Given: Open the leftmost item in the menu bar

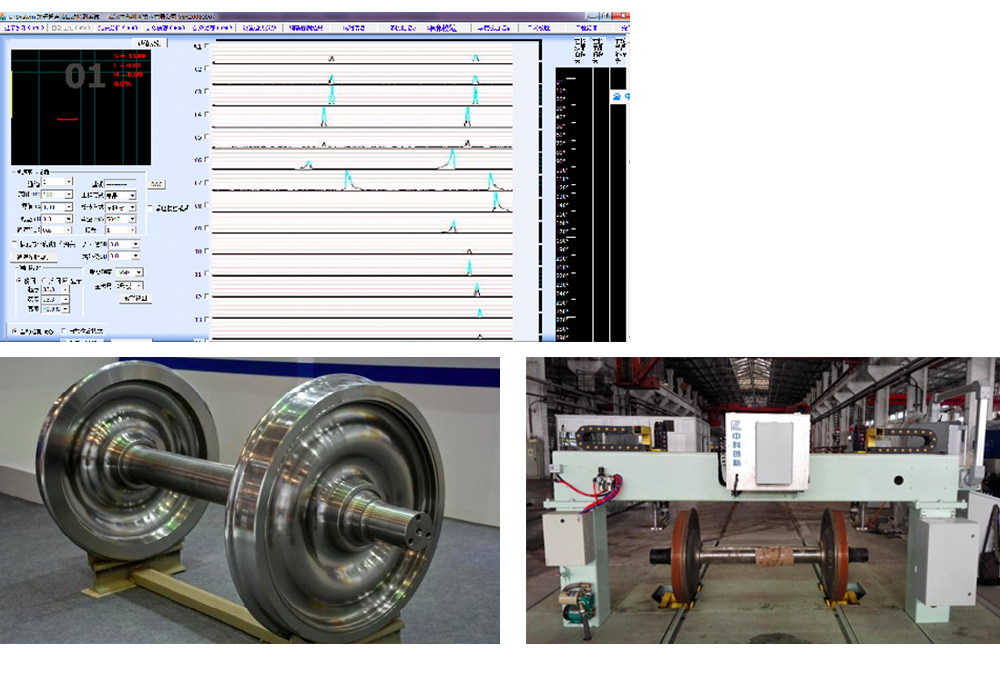Looking at the screenshot, I should pos(22,29).
